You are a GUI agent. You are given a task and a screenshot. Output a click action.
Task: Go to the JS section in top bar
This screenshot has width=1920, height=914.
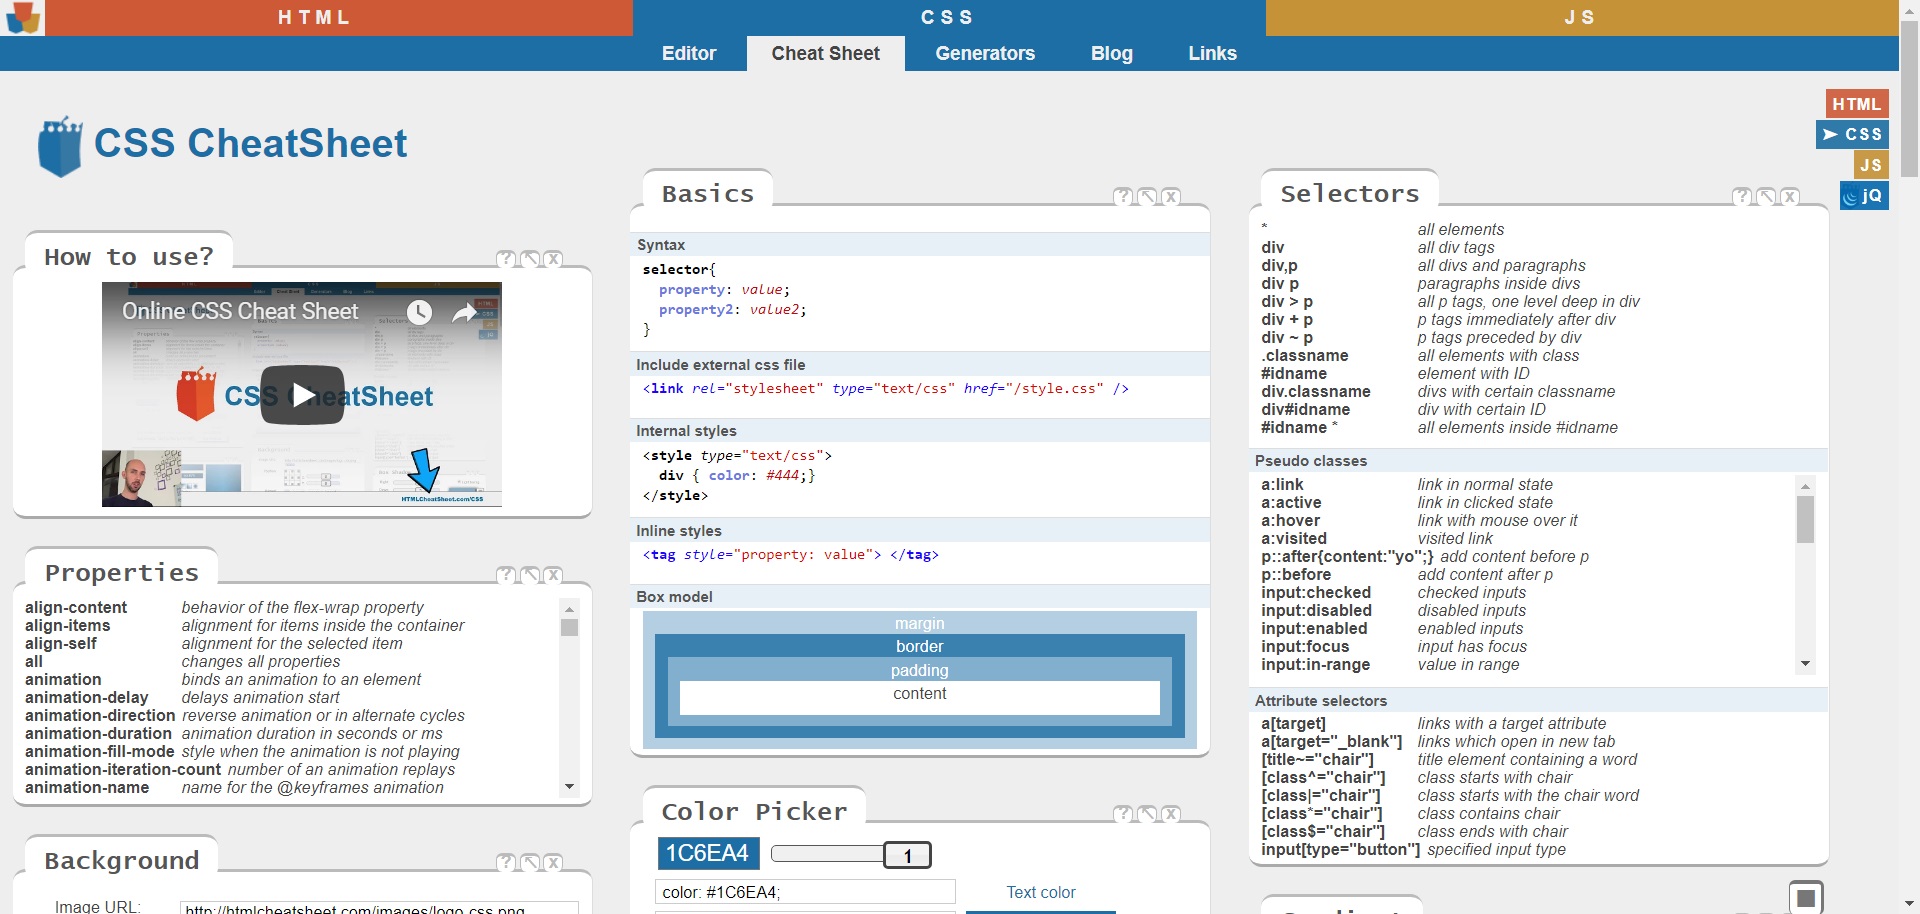point(1580,18)
